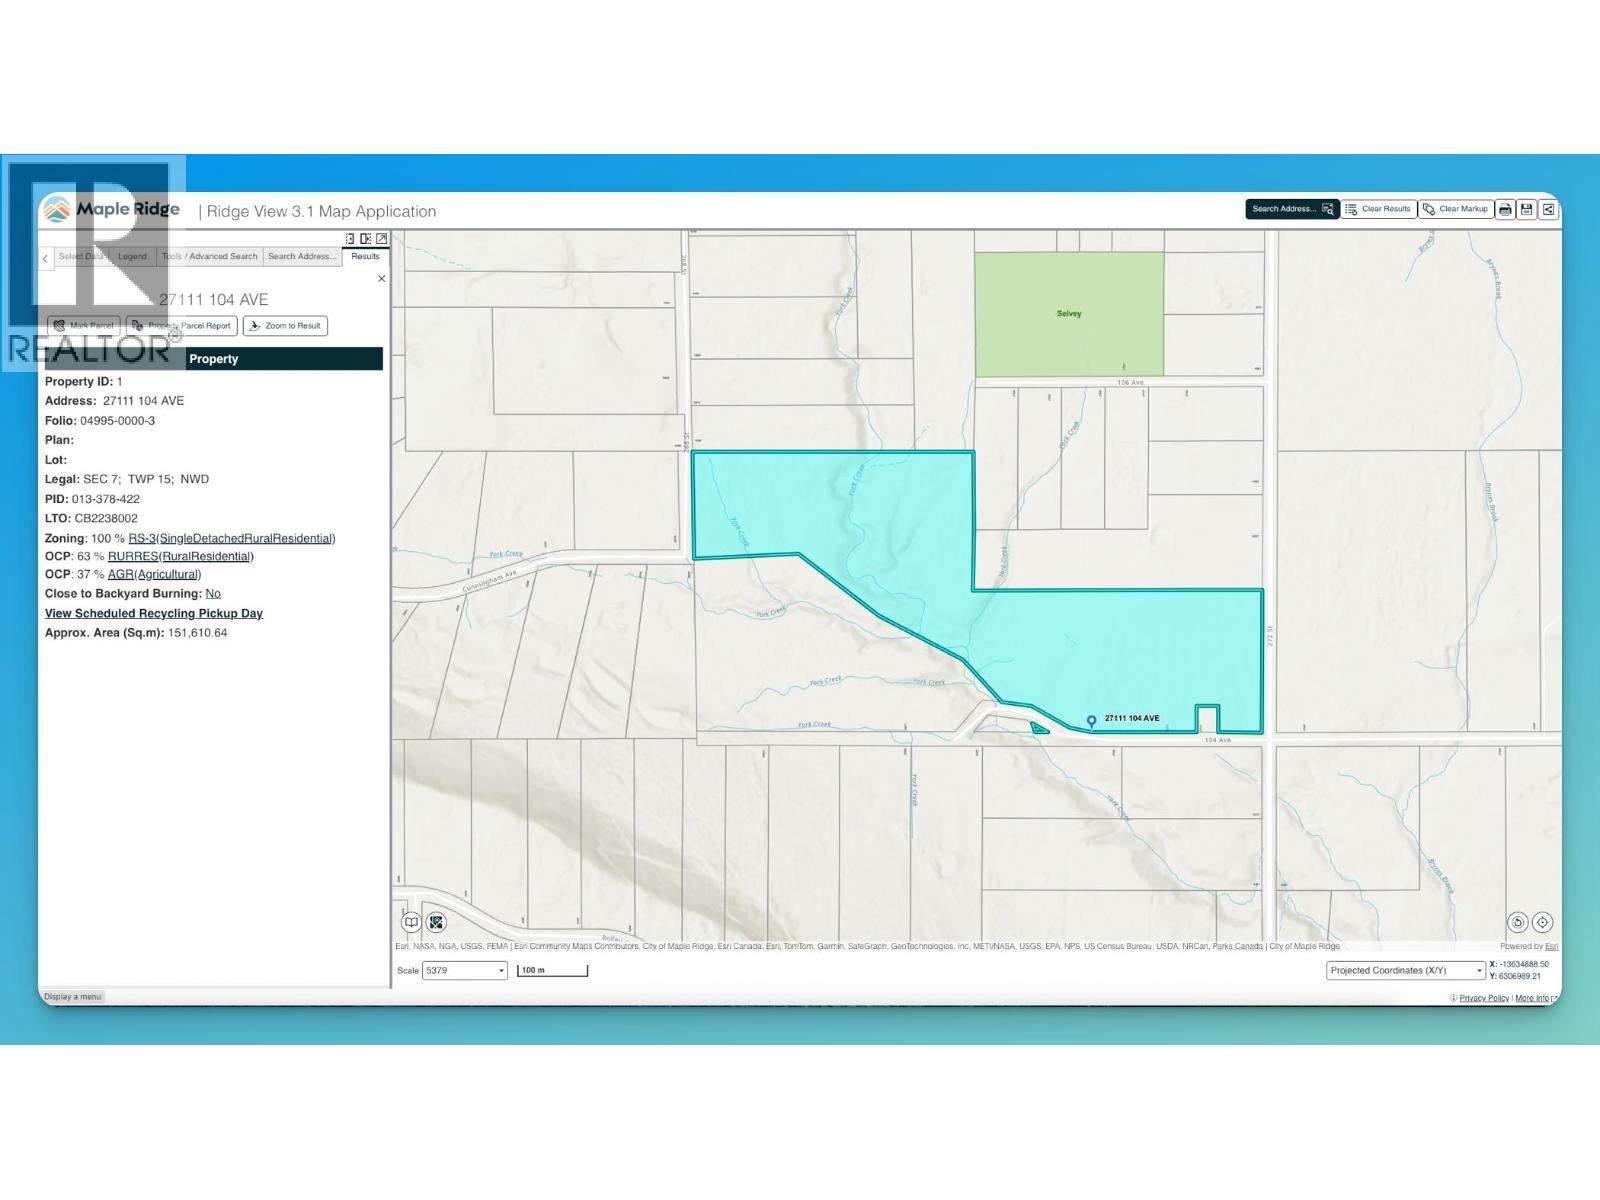The height and width of the screenshot is (1200, 1600).
Task: Click the save floppy disk icon
Action: (x=1526, y=209)
